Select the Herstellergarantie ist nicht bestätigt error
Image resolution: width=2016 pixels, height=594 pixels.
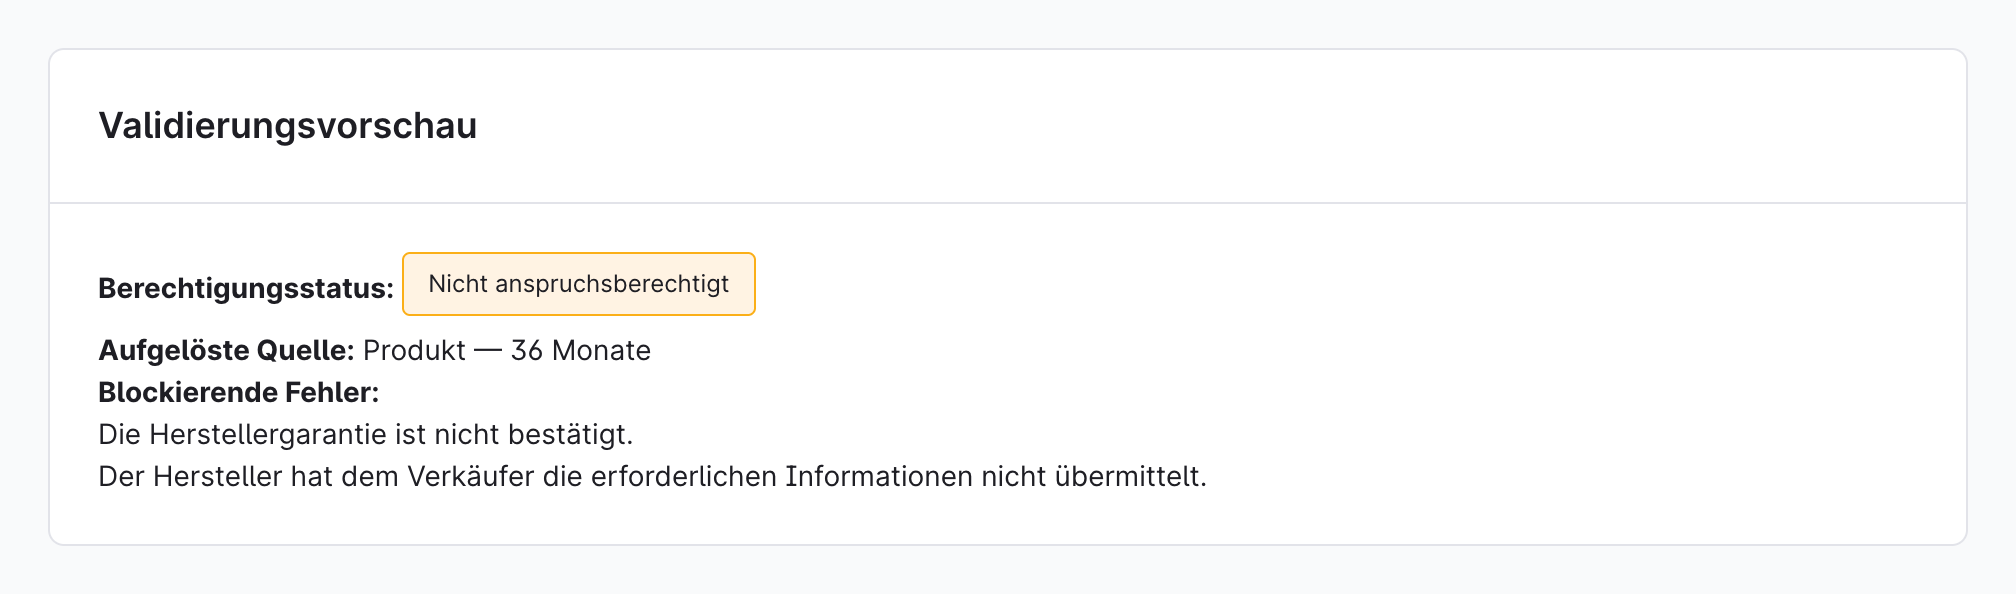pyautogui.click(x=366, y=434)
